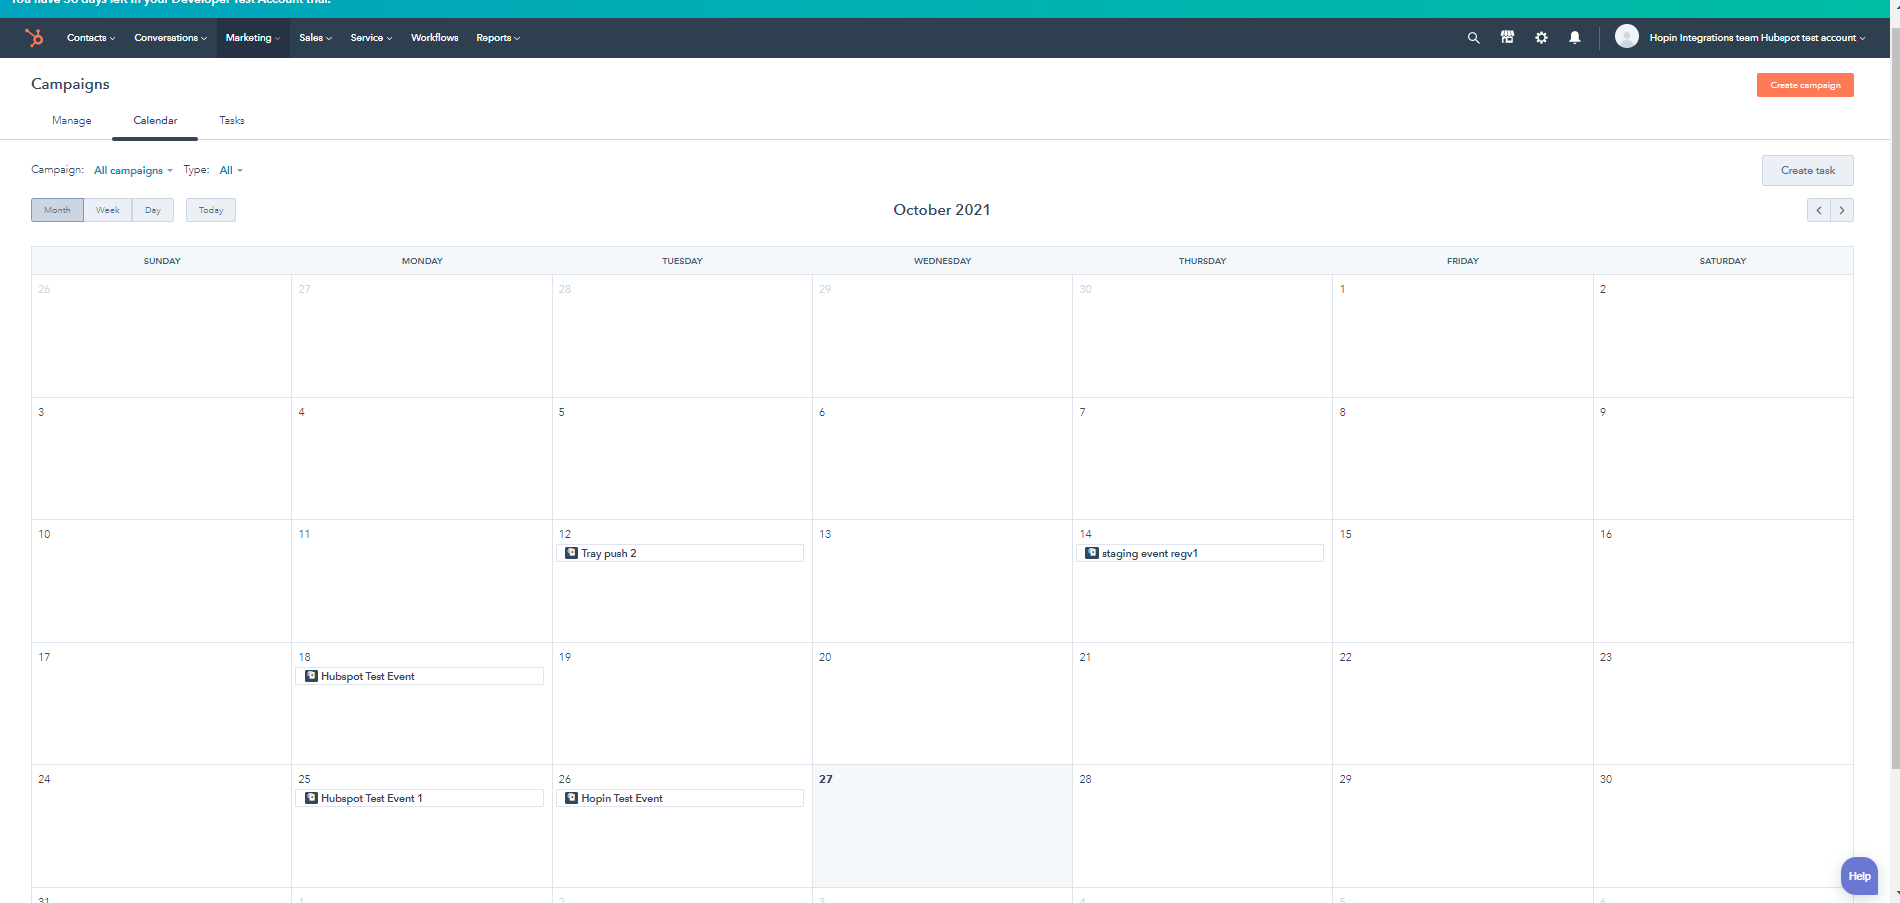1900x903 pixels.
Task: Click date number 1 under Friday
Action: click(1342, 289)
